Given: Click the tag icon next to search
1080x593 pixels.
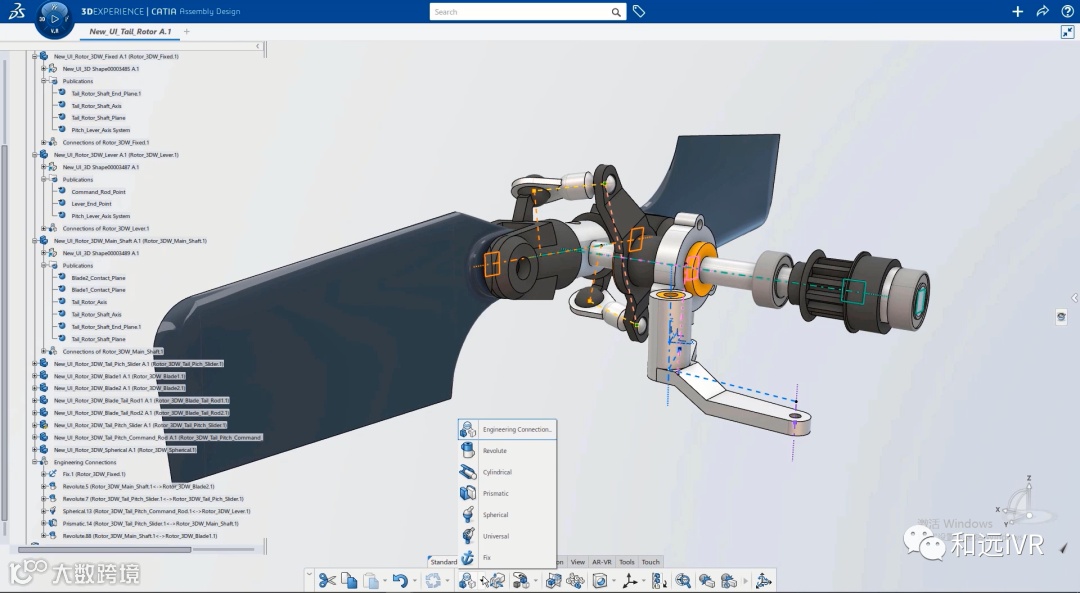Looking at the screenshot, I should tap(639, 12).
